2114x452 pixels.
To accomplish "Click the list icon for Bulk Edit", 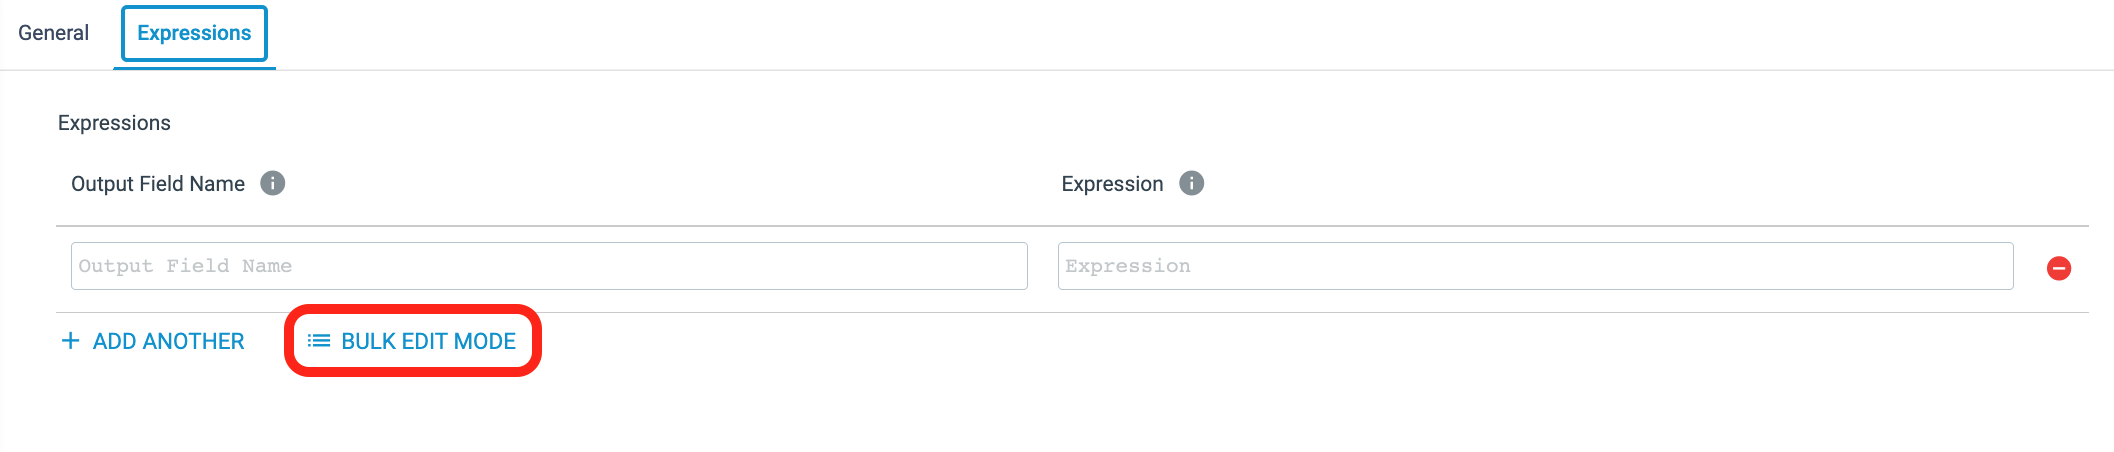I will 319,341.
